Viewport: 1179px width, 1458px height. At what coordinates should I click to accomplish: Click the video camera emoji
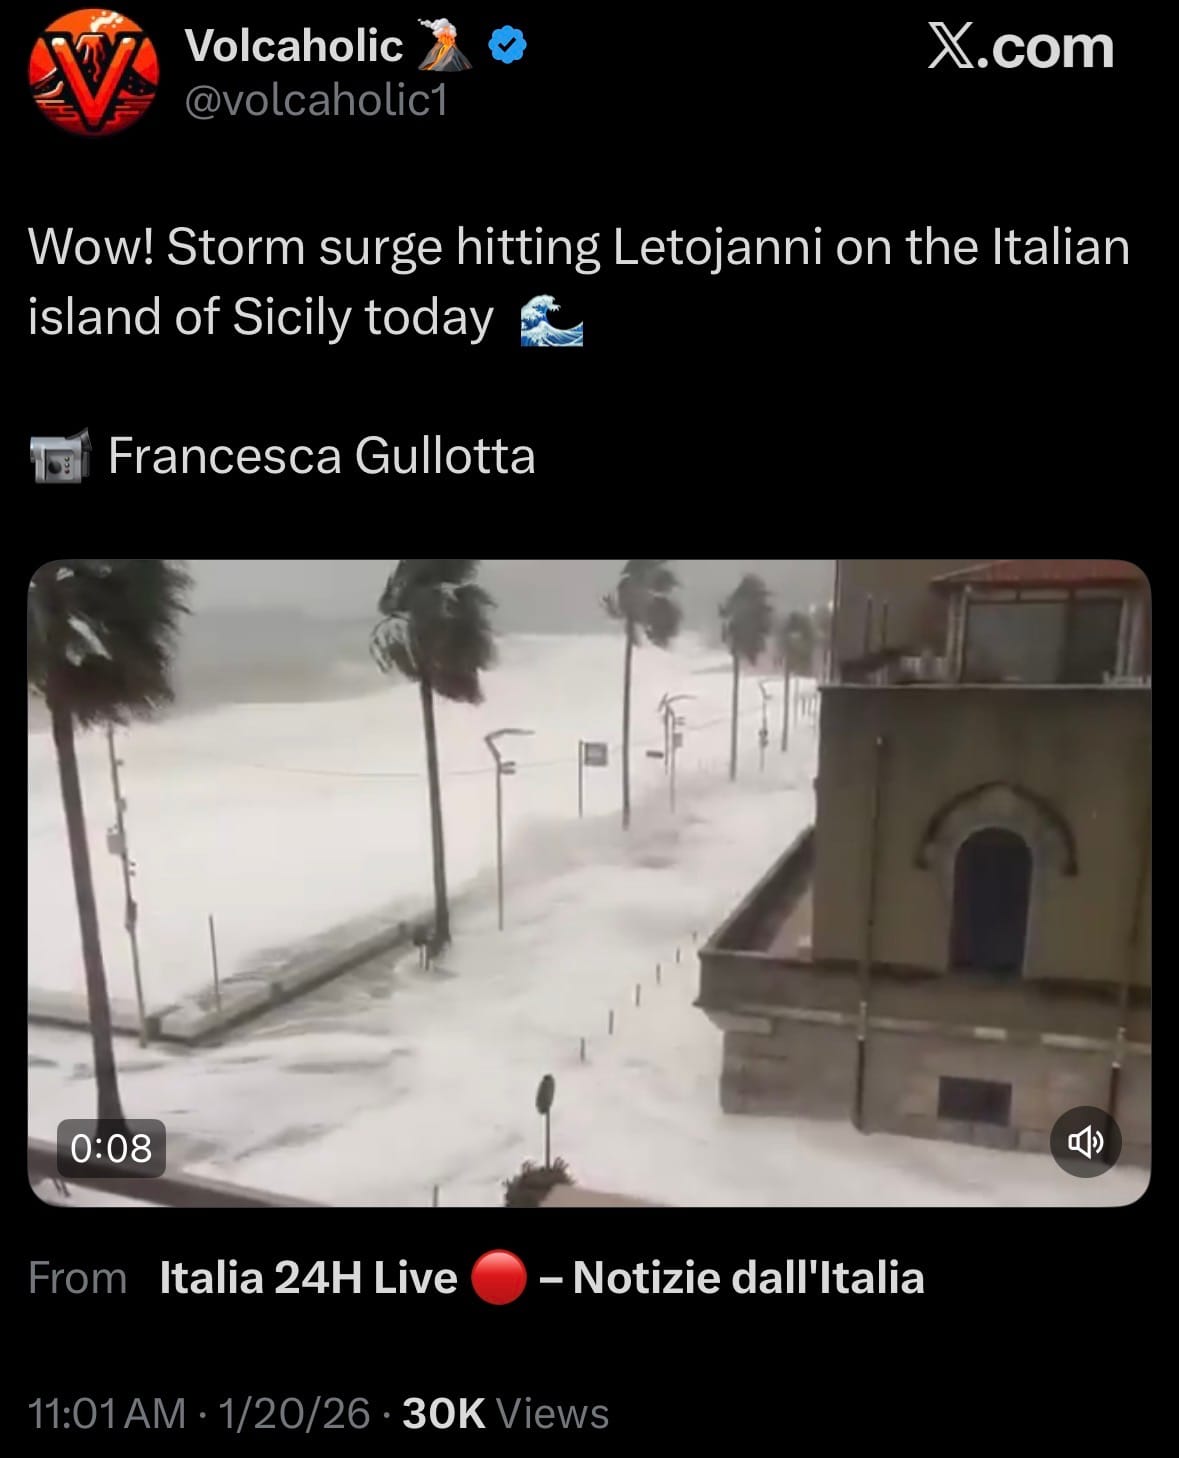pos(60,457)
